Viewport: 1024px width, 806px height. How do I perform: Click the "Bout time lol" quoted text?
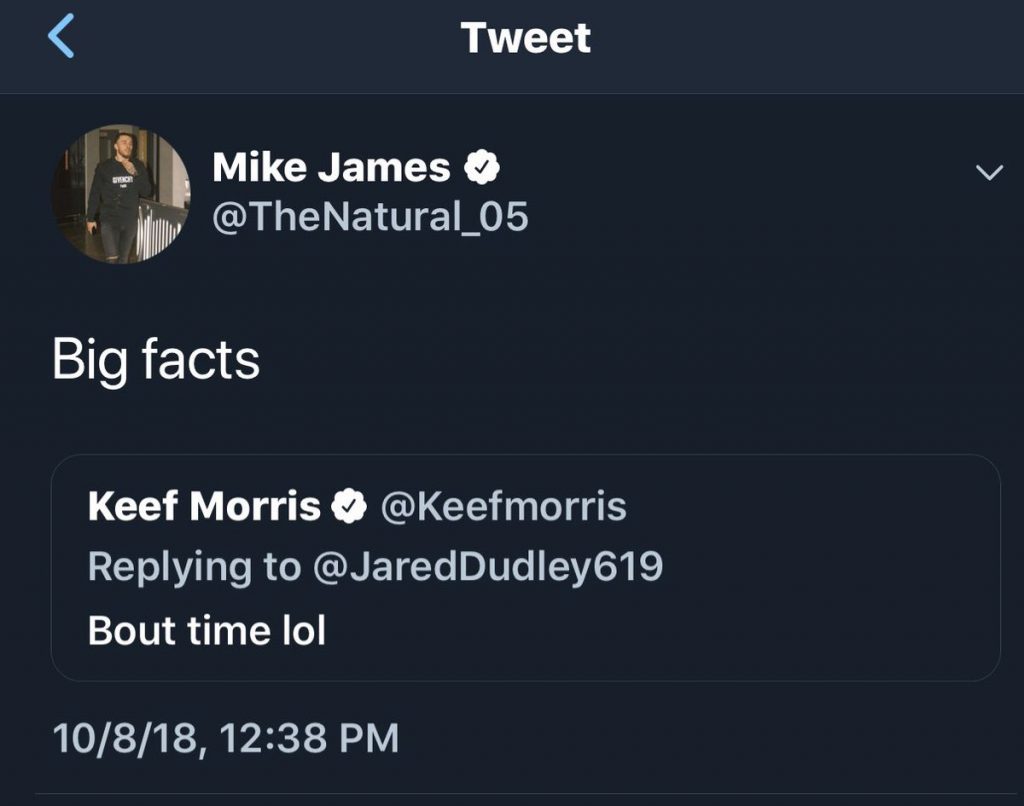(207, 630)
